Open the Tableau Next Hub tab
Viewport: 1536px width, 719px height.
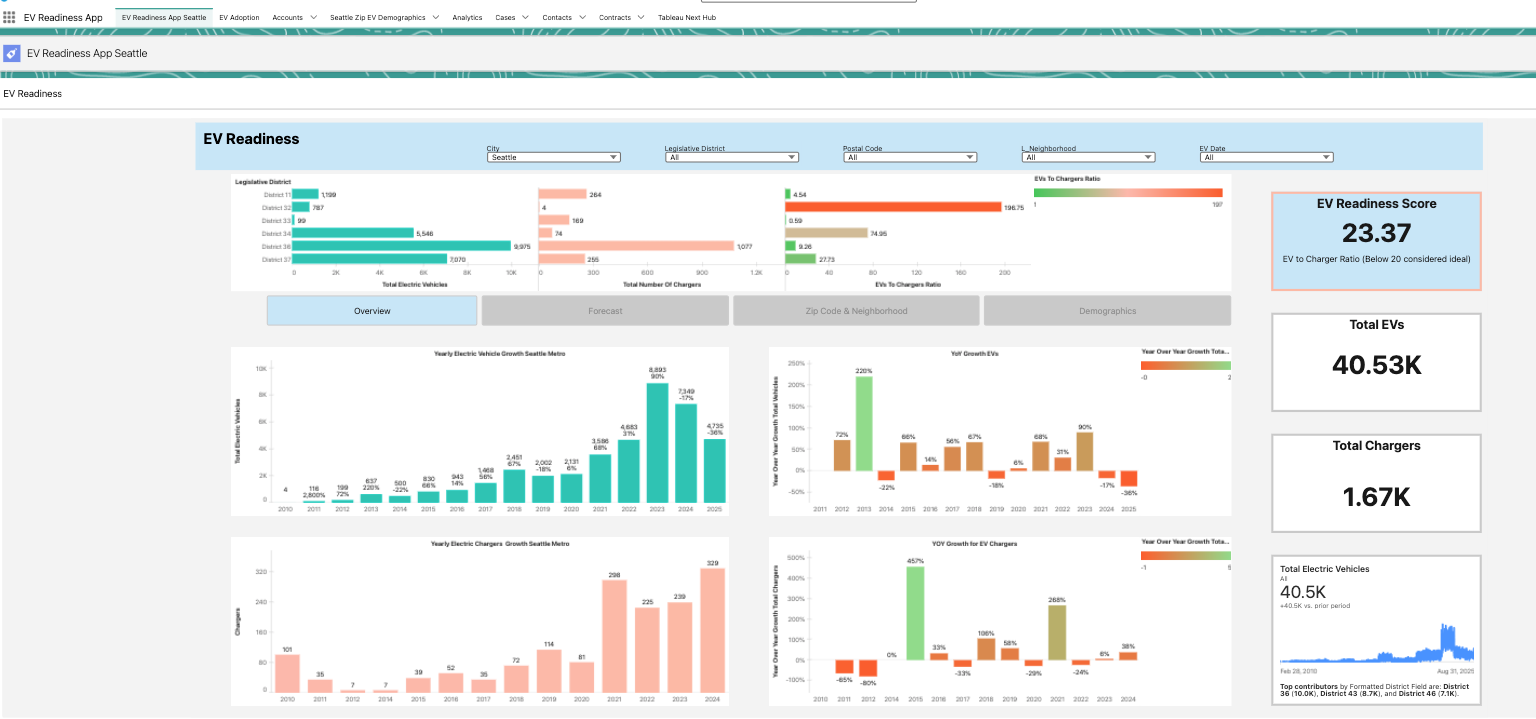tap(687, 17)
